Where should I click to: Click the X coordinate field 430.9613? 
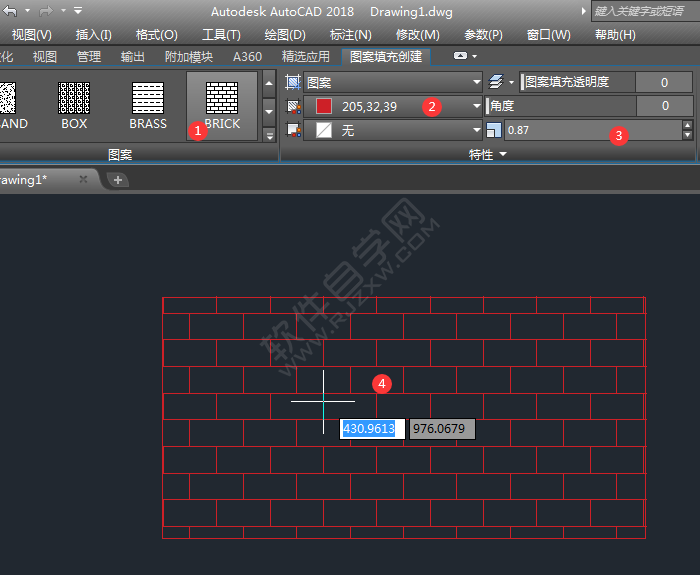tap(372, 429)
